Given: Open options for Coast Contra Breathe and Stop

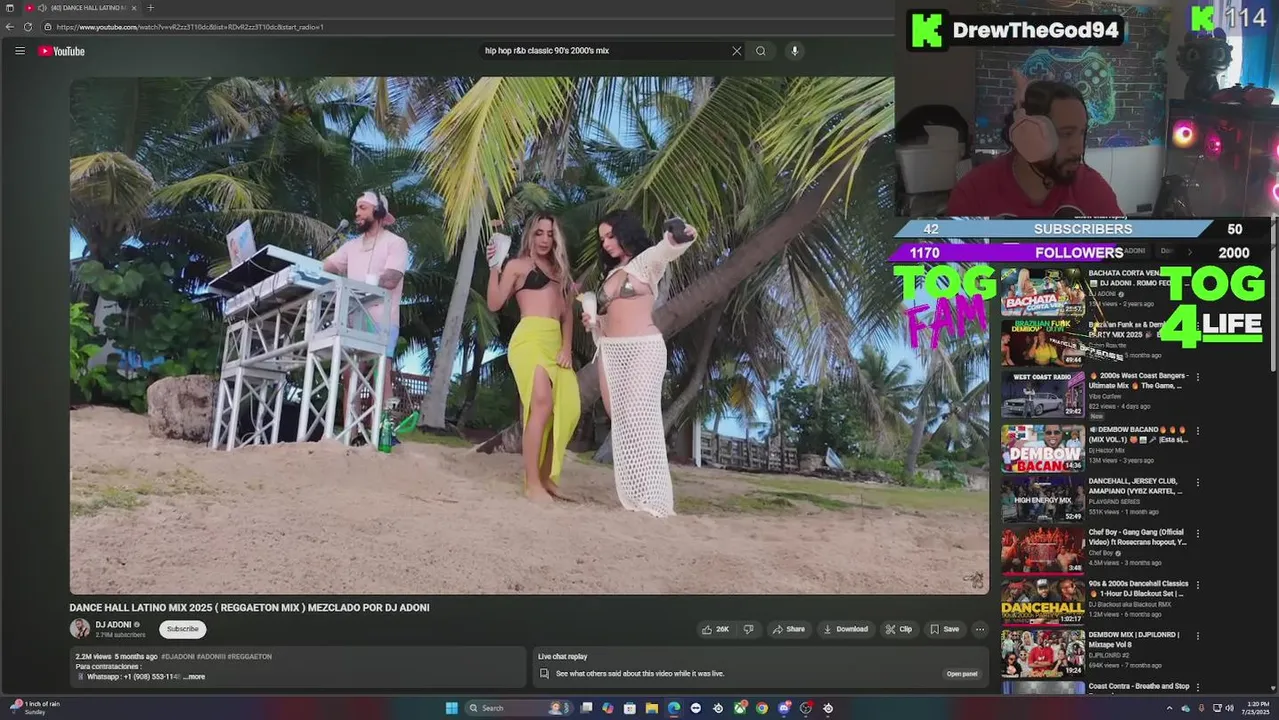Looking at the screenshot, I should pyautogui.click(x=1198, y=688).
